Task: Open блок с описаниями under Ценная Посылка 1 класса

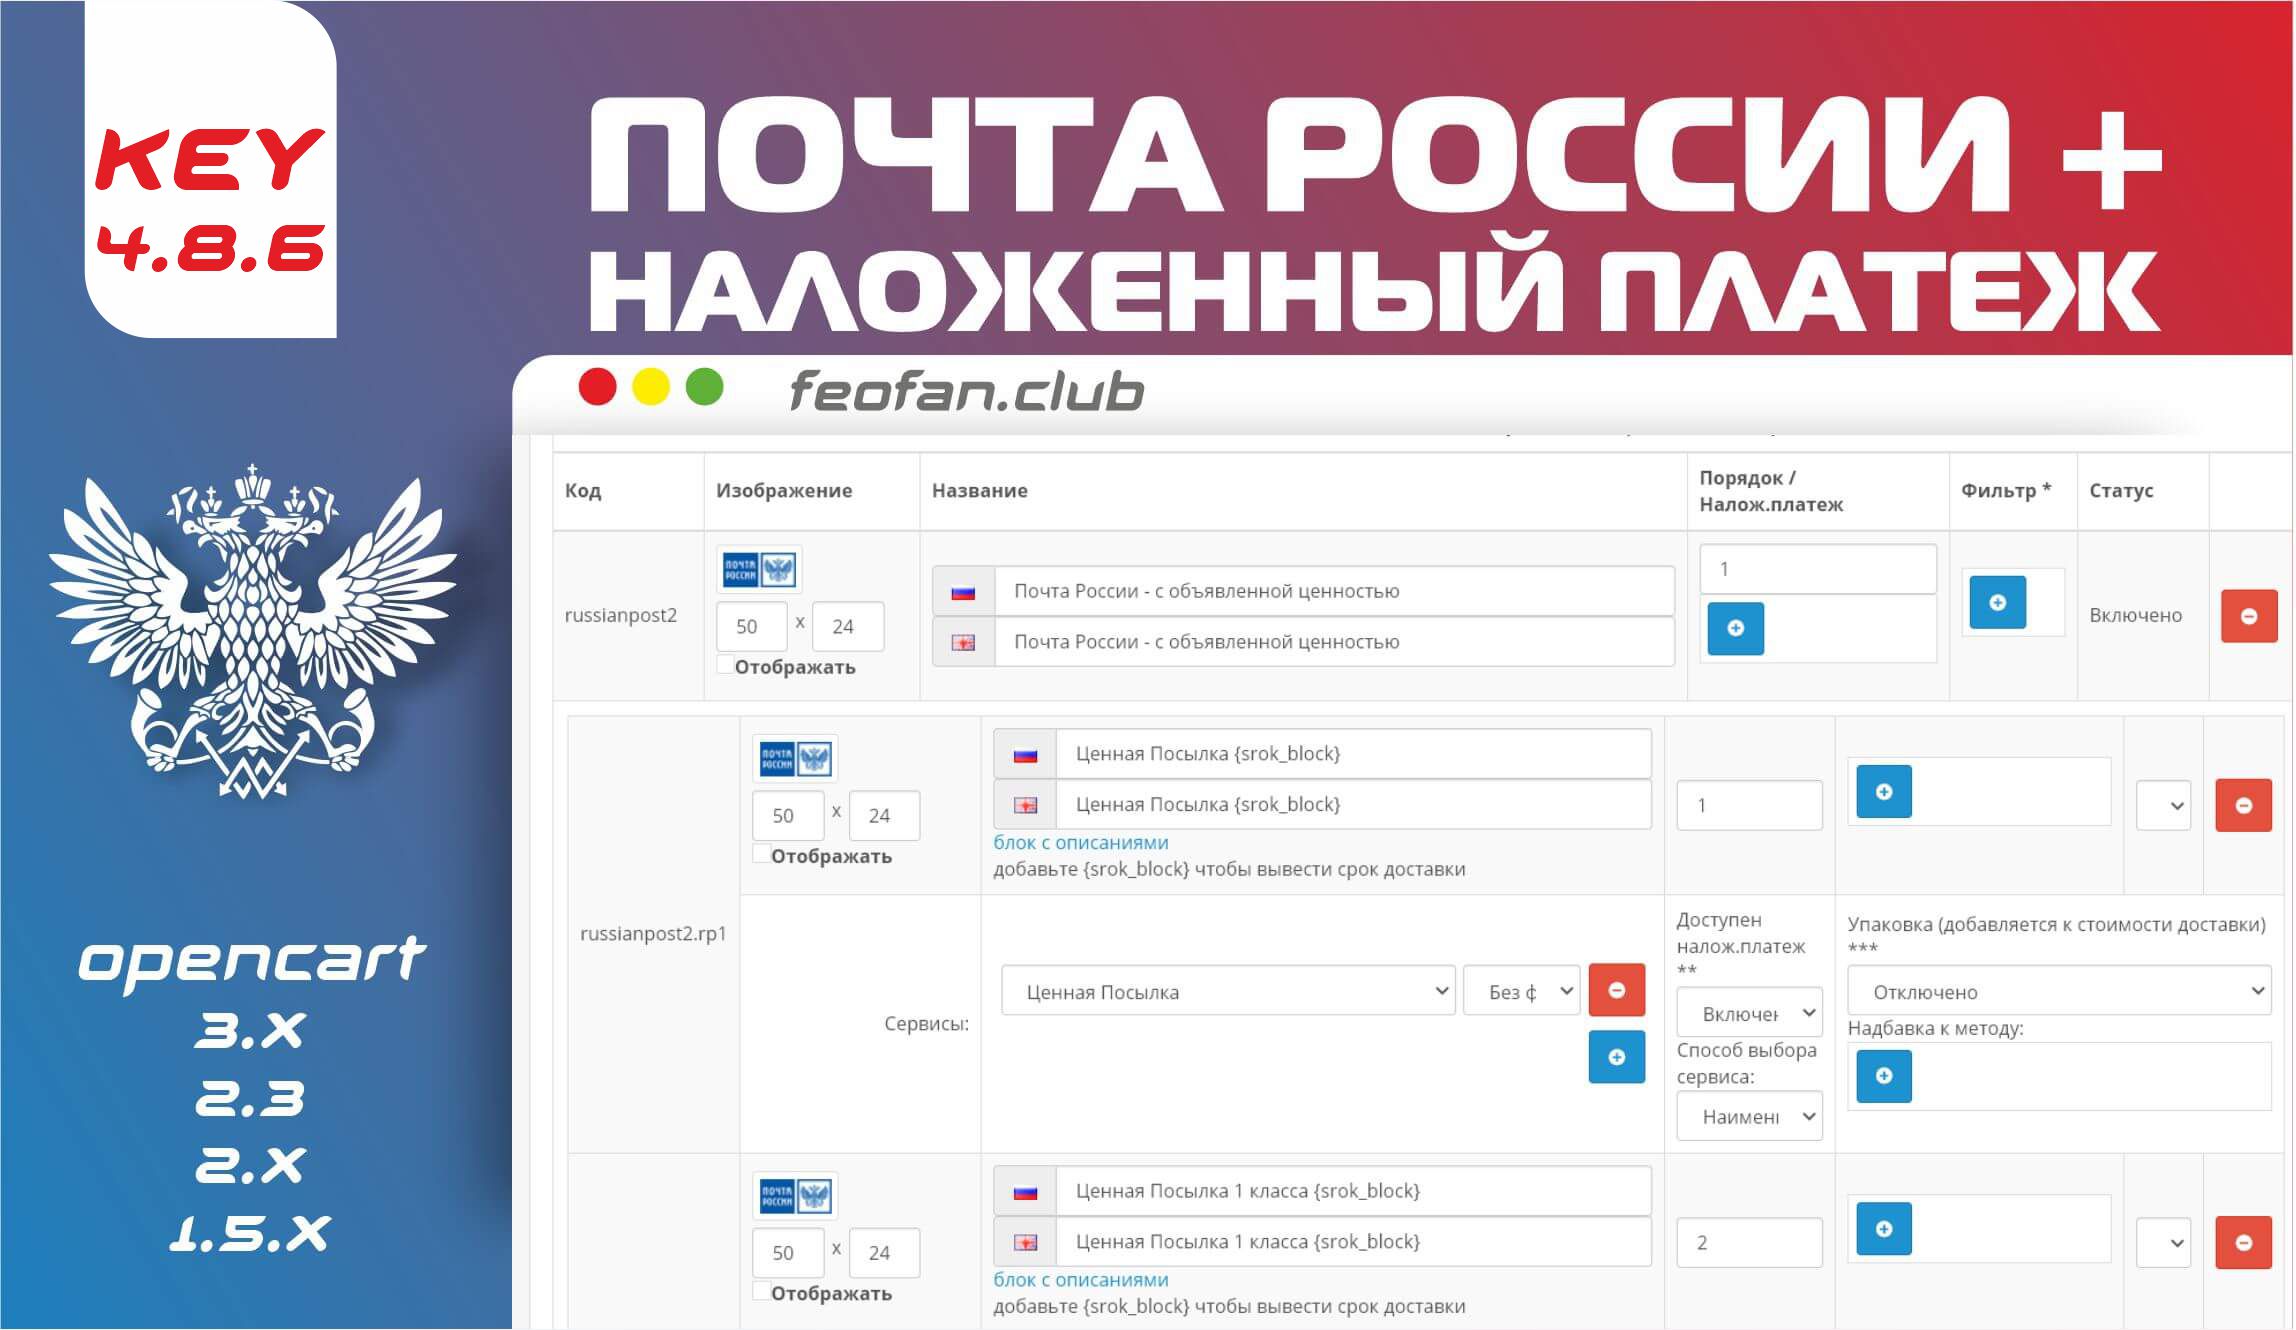Action: pyautogui.click(x=1081, y=1280)
